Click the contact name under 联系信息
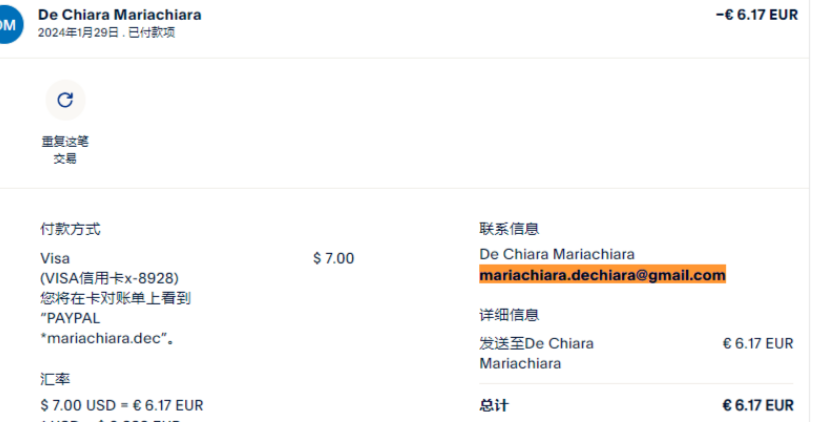This screenshot has height=422, width=827. point(557,254)
